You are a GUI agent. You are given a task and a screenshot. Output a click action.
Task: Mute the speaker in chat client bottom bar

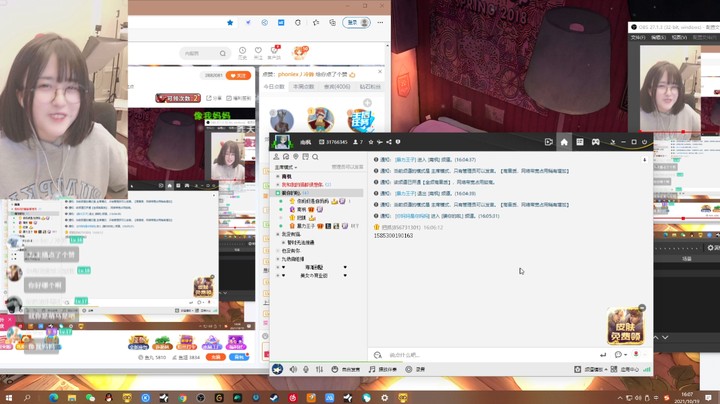pyautogui.click(x=293, y=369)
